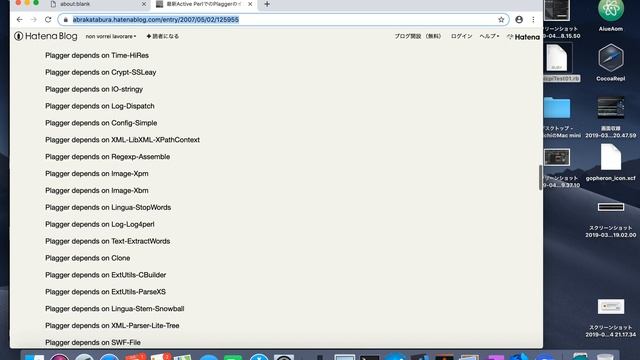
Task: Click the text 'Plagger depends on SWF-File'
Action: point(93,342)
